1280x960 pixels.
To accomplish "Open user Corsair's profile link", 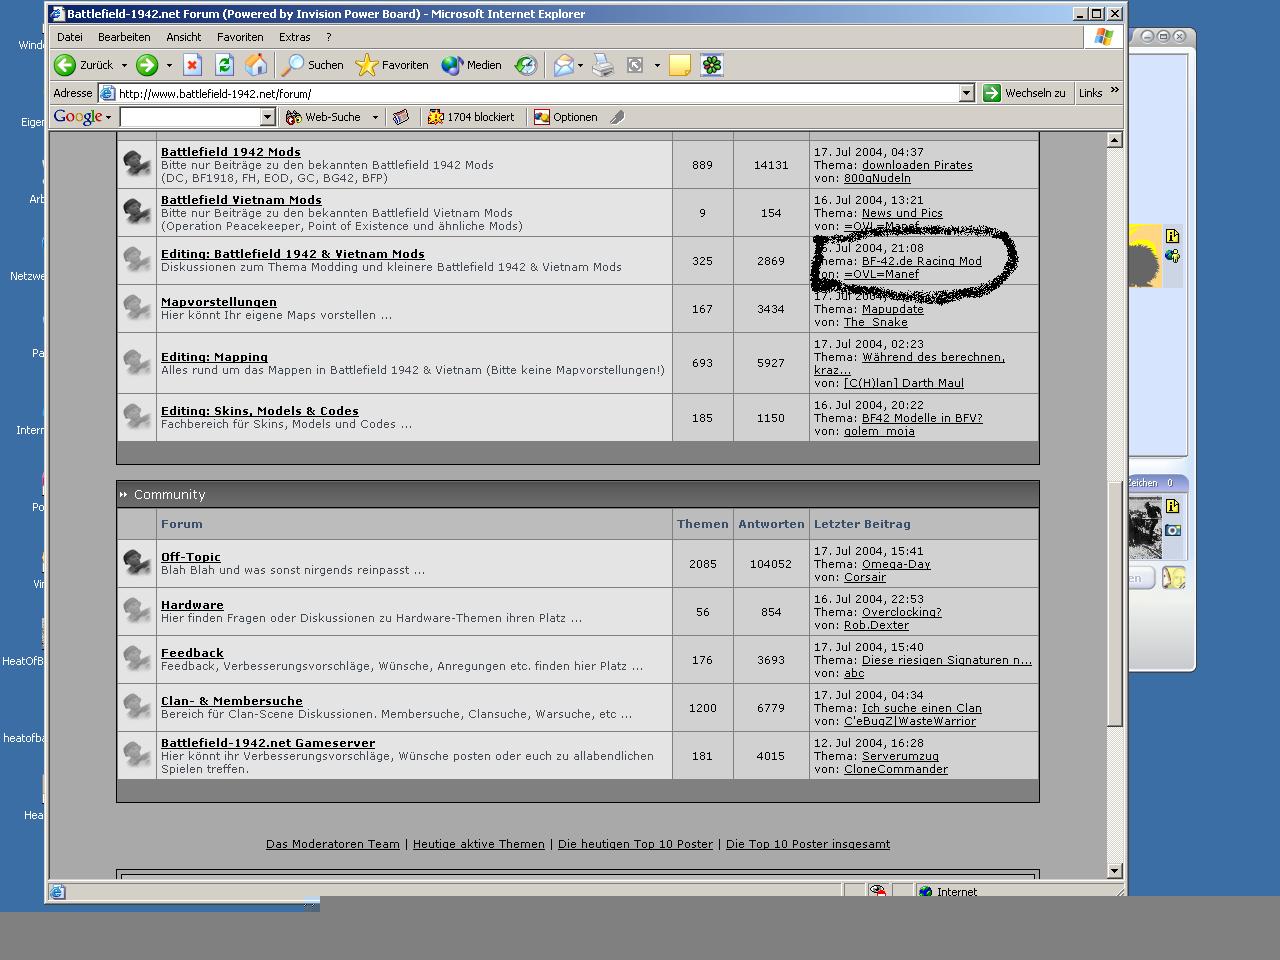I will click(865, 577).
